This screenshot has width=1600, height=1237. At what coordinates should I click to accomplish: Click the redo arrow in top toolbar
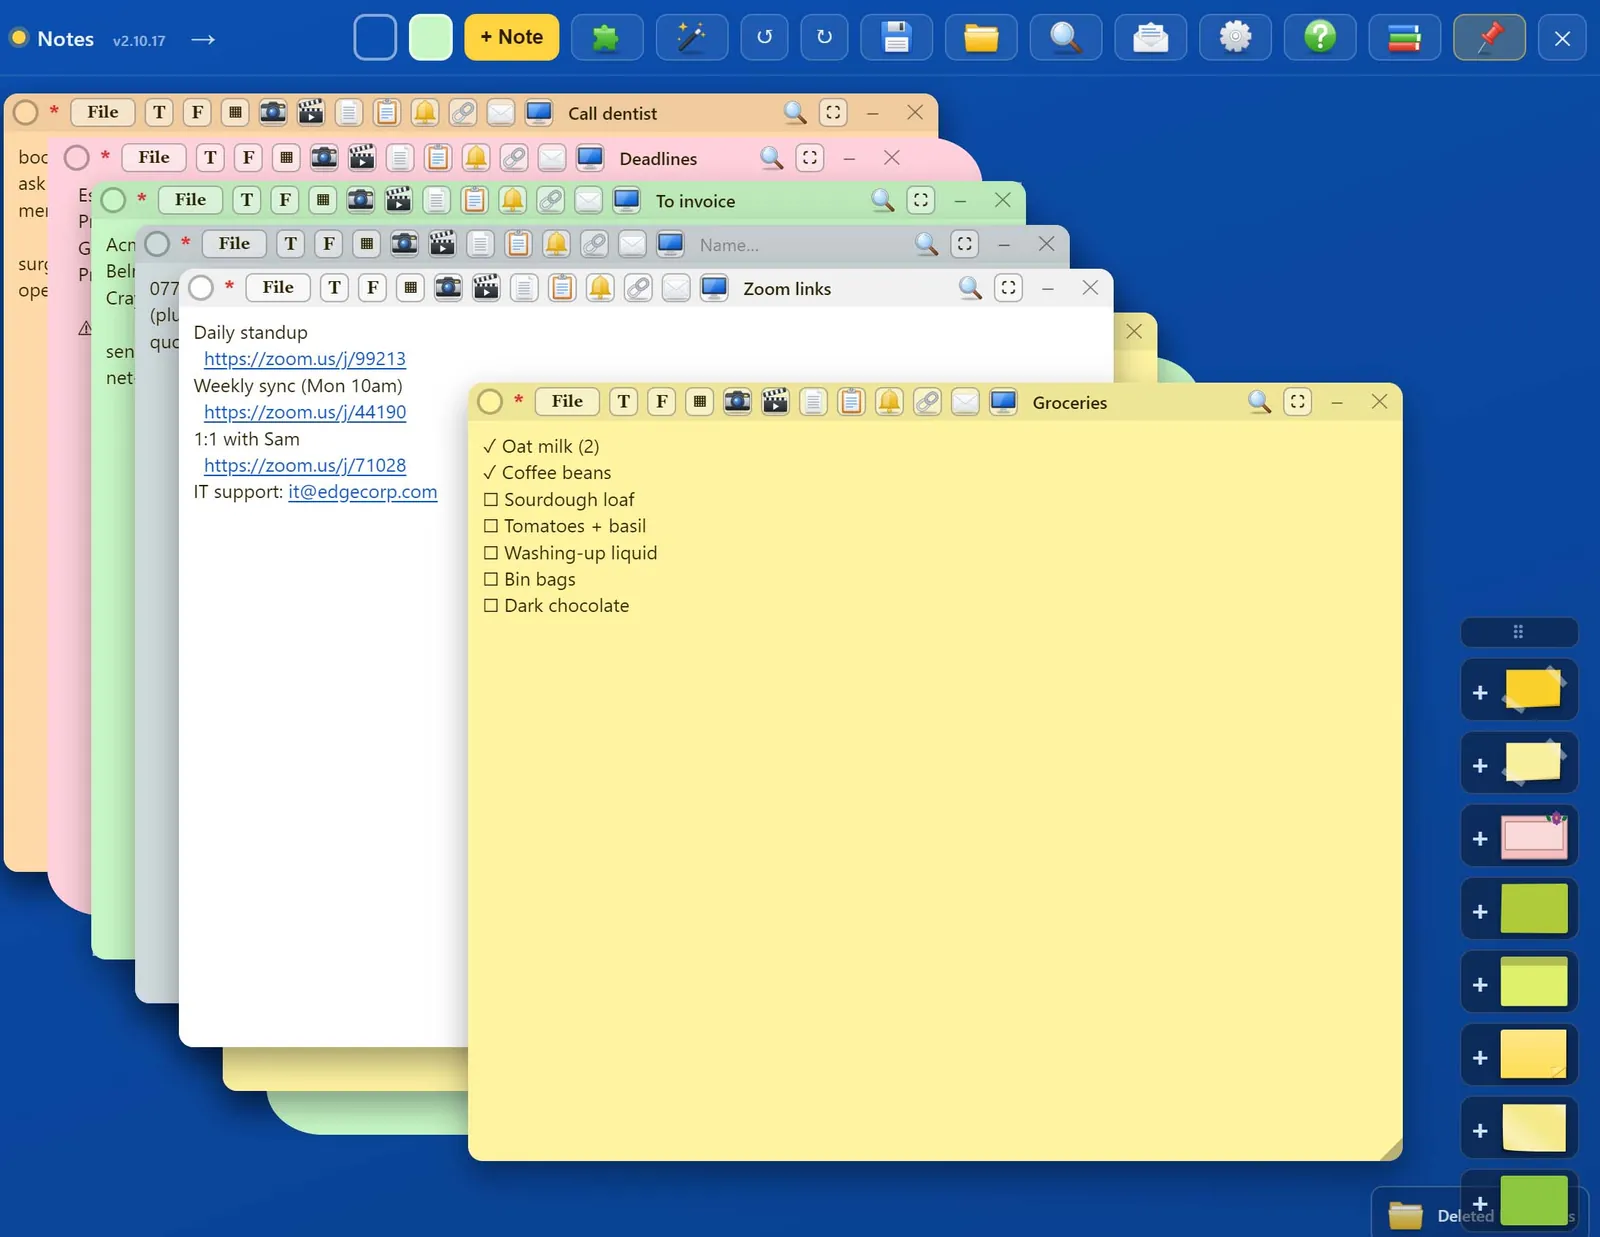(x=824, y=38)
